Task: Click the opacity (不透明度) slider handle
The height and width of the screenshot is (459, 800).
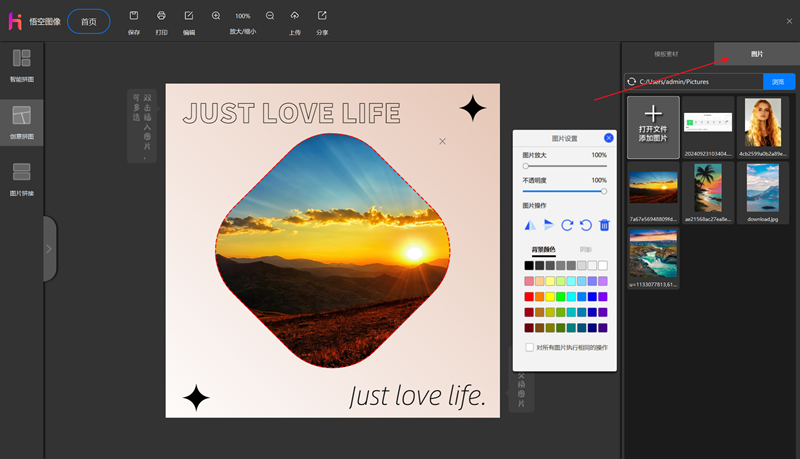Action: 604,190
